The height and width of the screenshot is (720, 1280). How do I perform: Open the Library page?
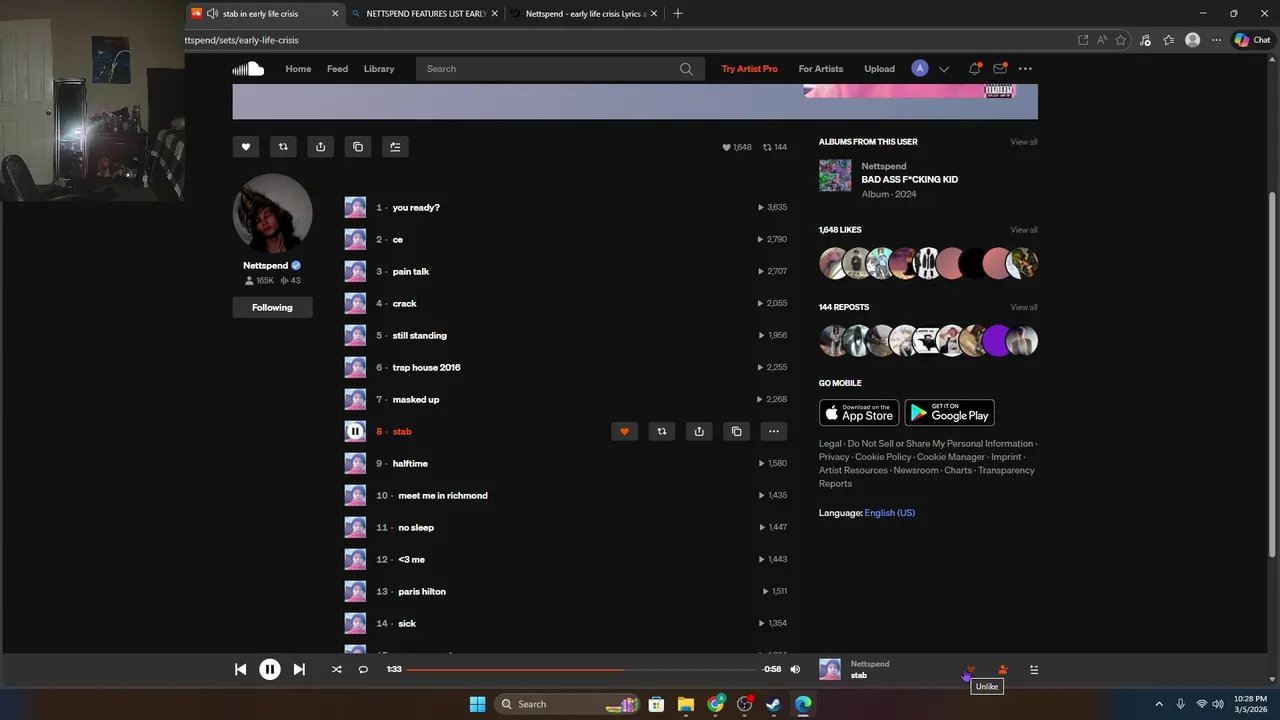coord(379,69)
